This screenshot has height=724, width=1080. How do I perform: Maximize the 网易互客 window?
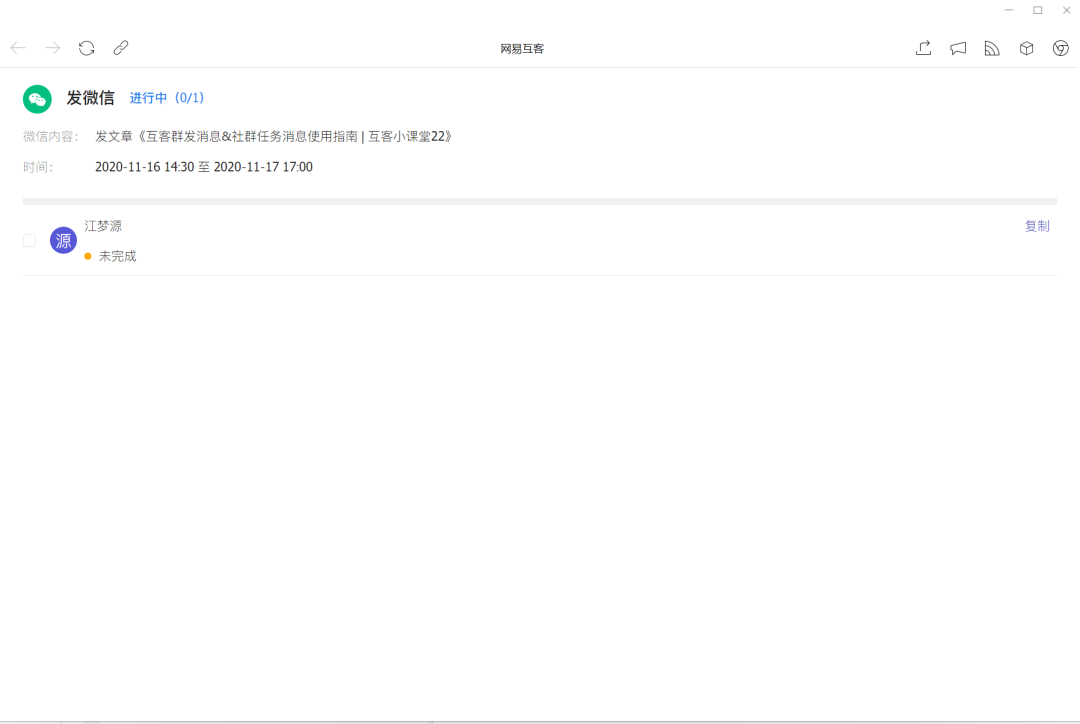pos(1038,10)
